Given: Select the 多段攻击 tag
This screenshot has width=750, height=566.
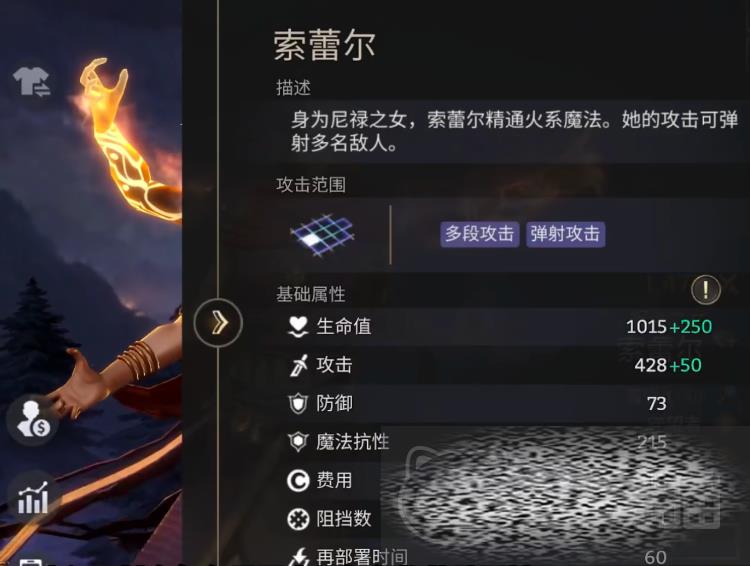Looking at the screenshot, I should 480,234.
